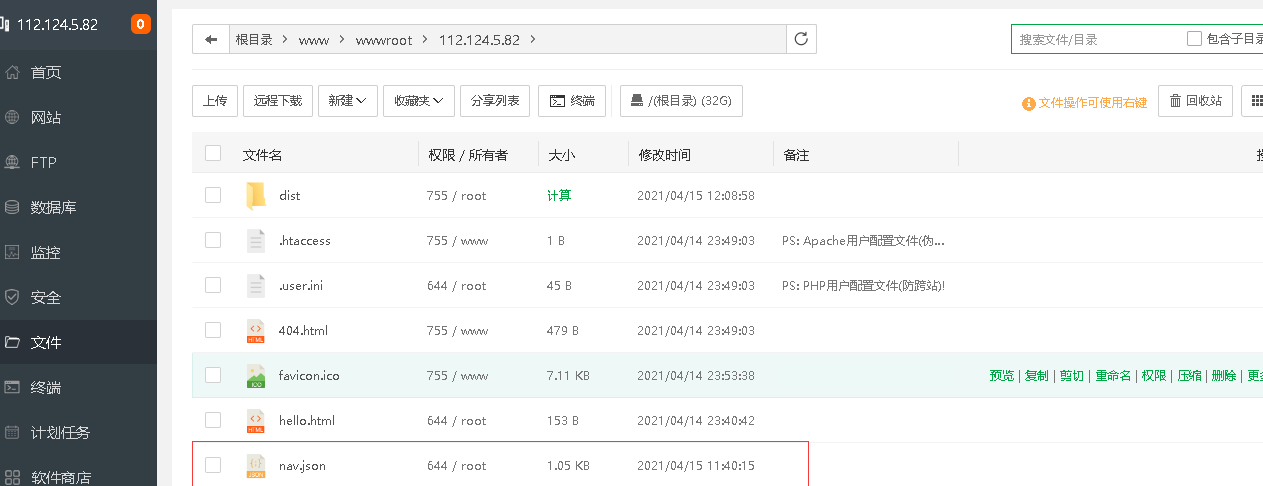
Task: Click 计算 size for dist folder
Action: tap(559, 195)
